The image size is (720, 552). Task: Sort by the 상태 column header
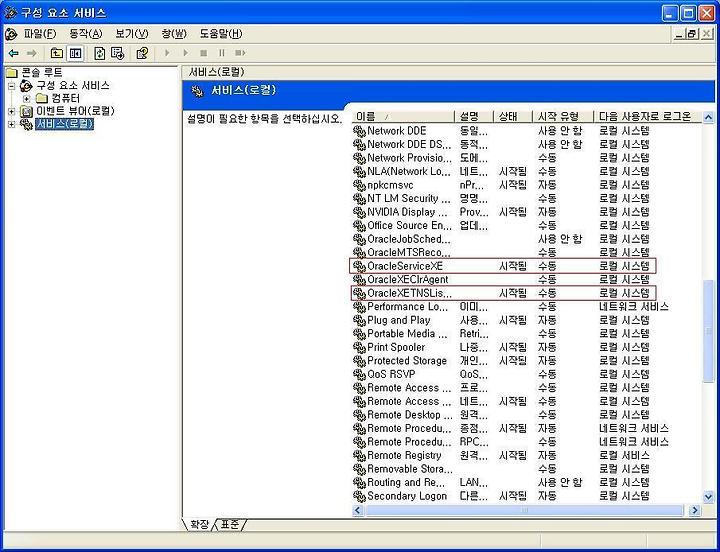coord(513,117)
